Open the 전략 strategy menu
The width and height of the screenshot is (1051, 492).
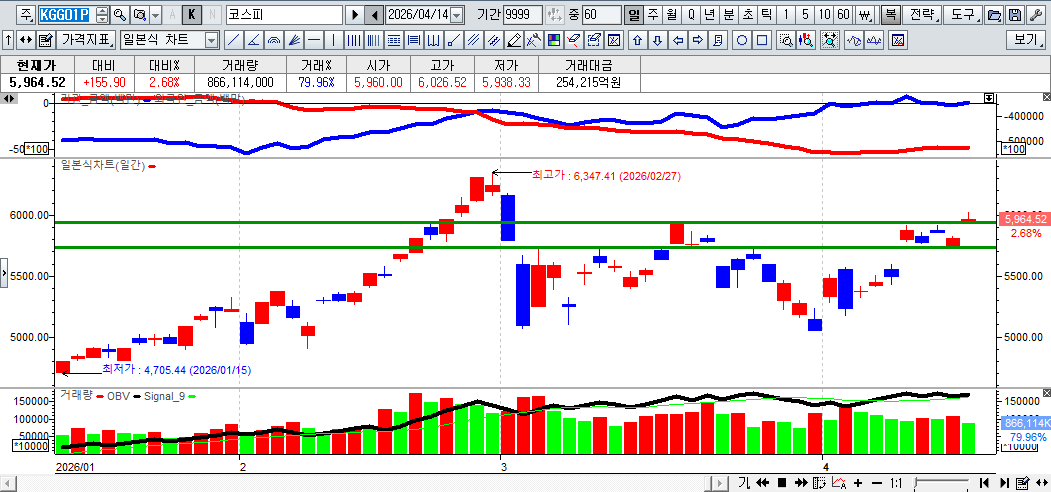925,15
